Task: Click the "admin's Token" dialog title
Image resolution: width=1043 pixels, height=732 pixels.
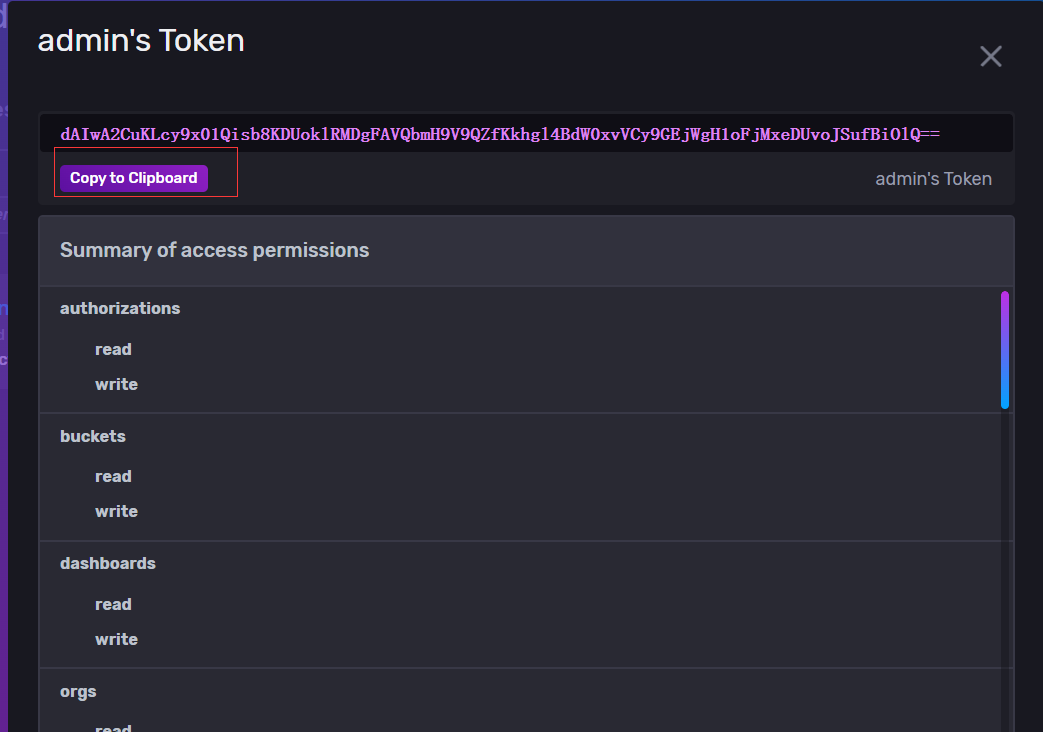Action: [141, 41]
